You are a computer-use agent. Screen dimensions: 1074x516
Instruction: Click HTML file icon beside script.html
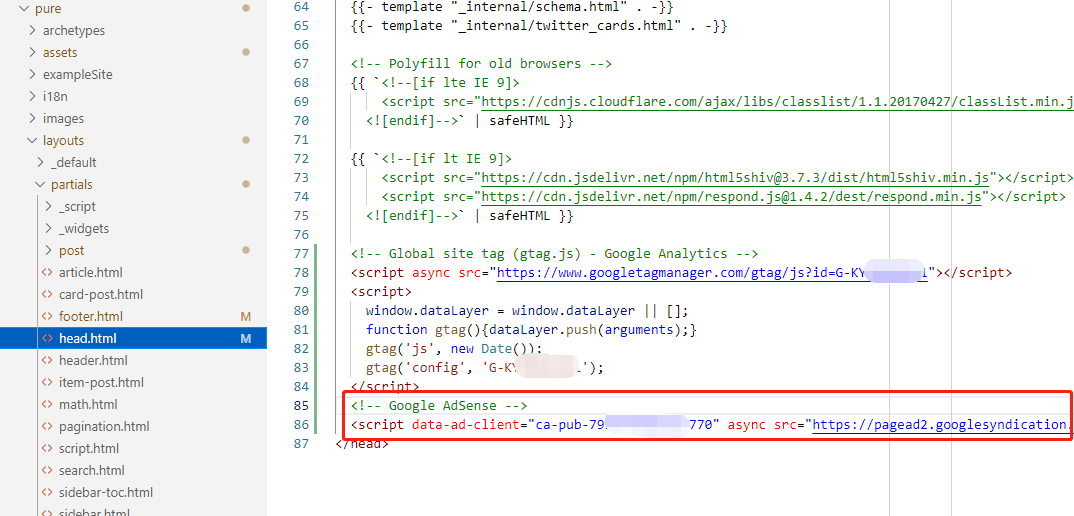click(x=47, y=448)
